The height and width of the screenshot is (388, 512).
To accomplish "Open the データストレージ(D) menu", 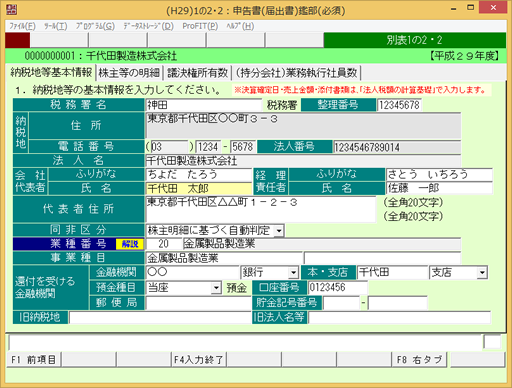I will tap(148, 26).
